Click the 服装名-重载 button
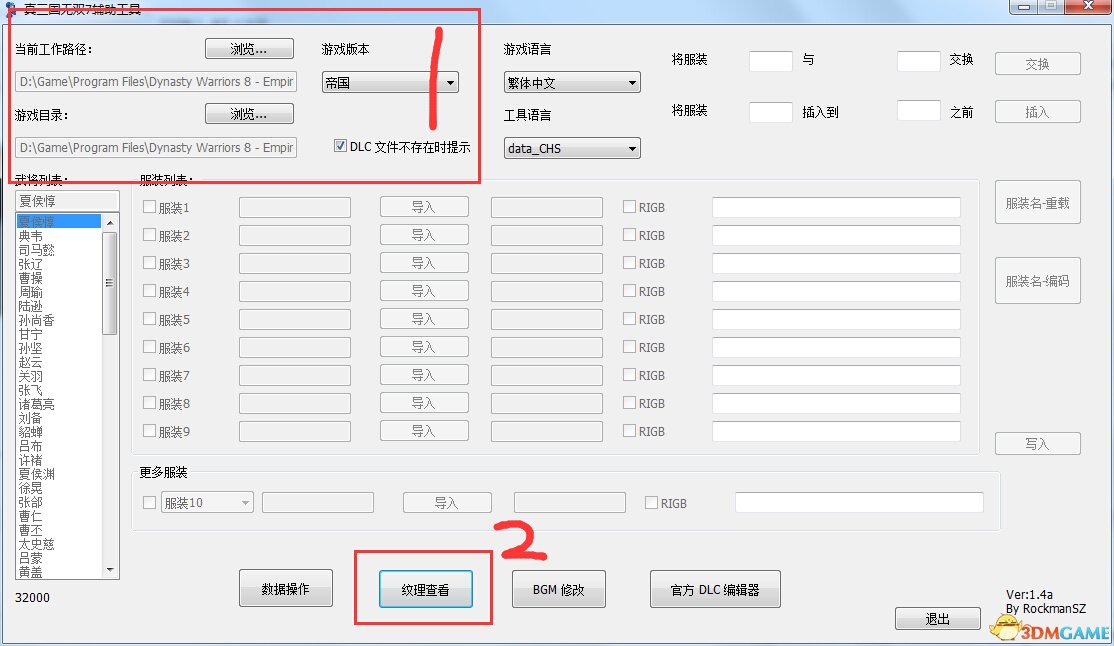 (1037, 203)
